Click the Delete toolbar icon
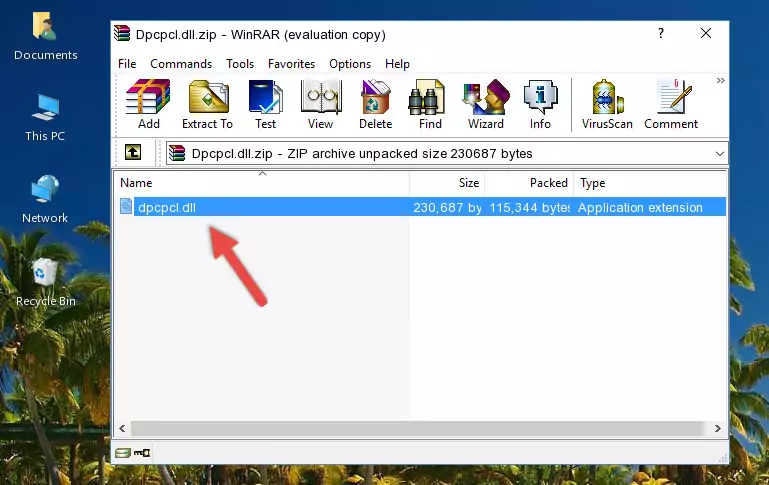This screenshot has width=769, height=485. click(375, 104)
